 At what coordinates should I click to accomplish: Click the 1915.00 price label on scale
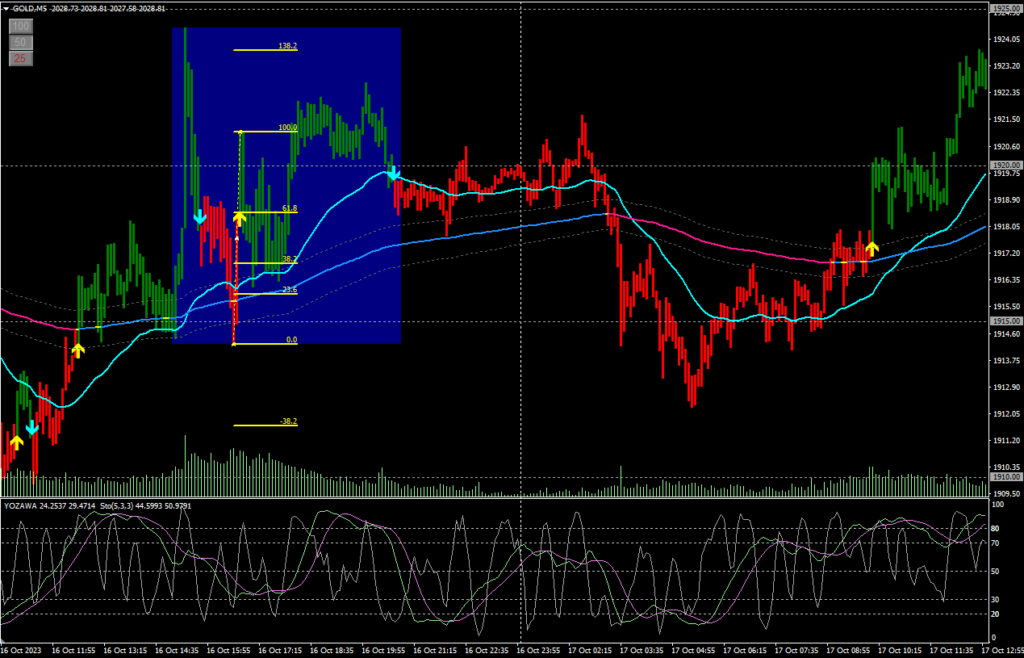[x=1004, y=321]
